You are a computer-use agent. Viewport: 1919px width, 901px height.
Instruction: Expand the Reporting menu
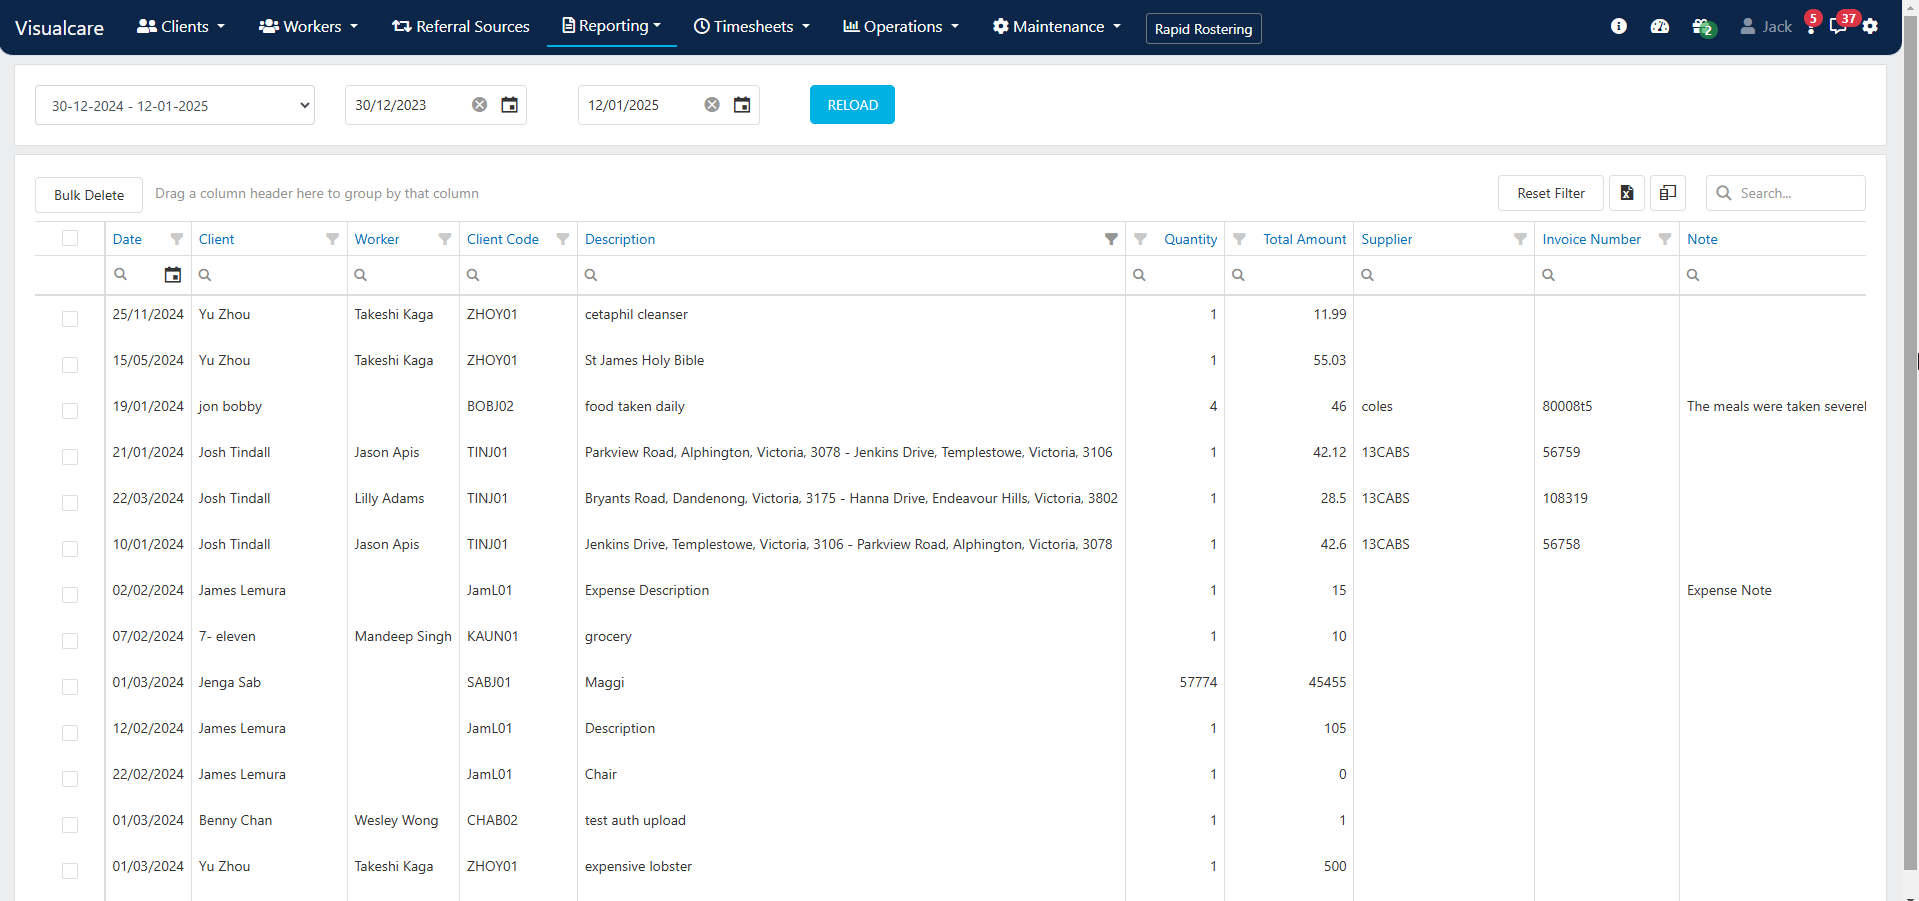pos(612,26)
